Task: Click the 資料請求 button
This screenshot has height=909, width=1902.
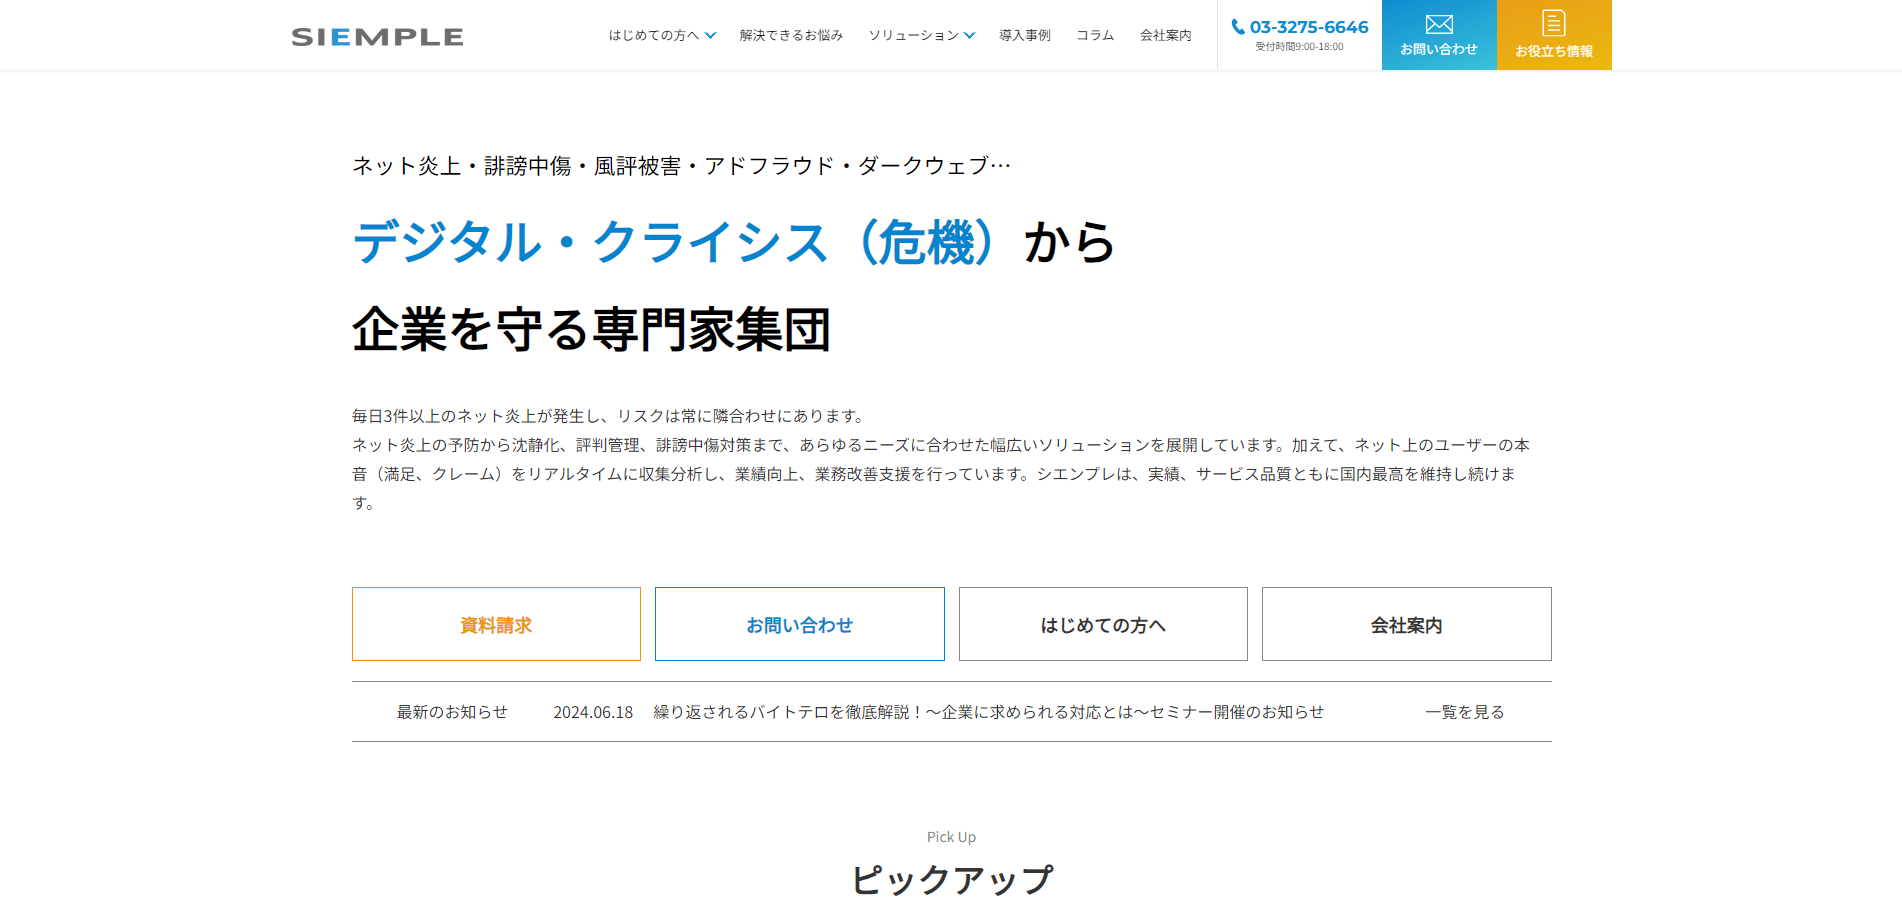Action: [x=496, y=624]
